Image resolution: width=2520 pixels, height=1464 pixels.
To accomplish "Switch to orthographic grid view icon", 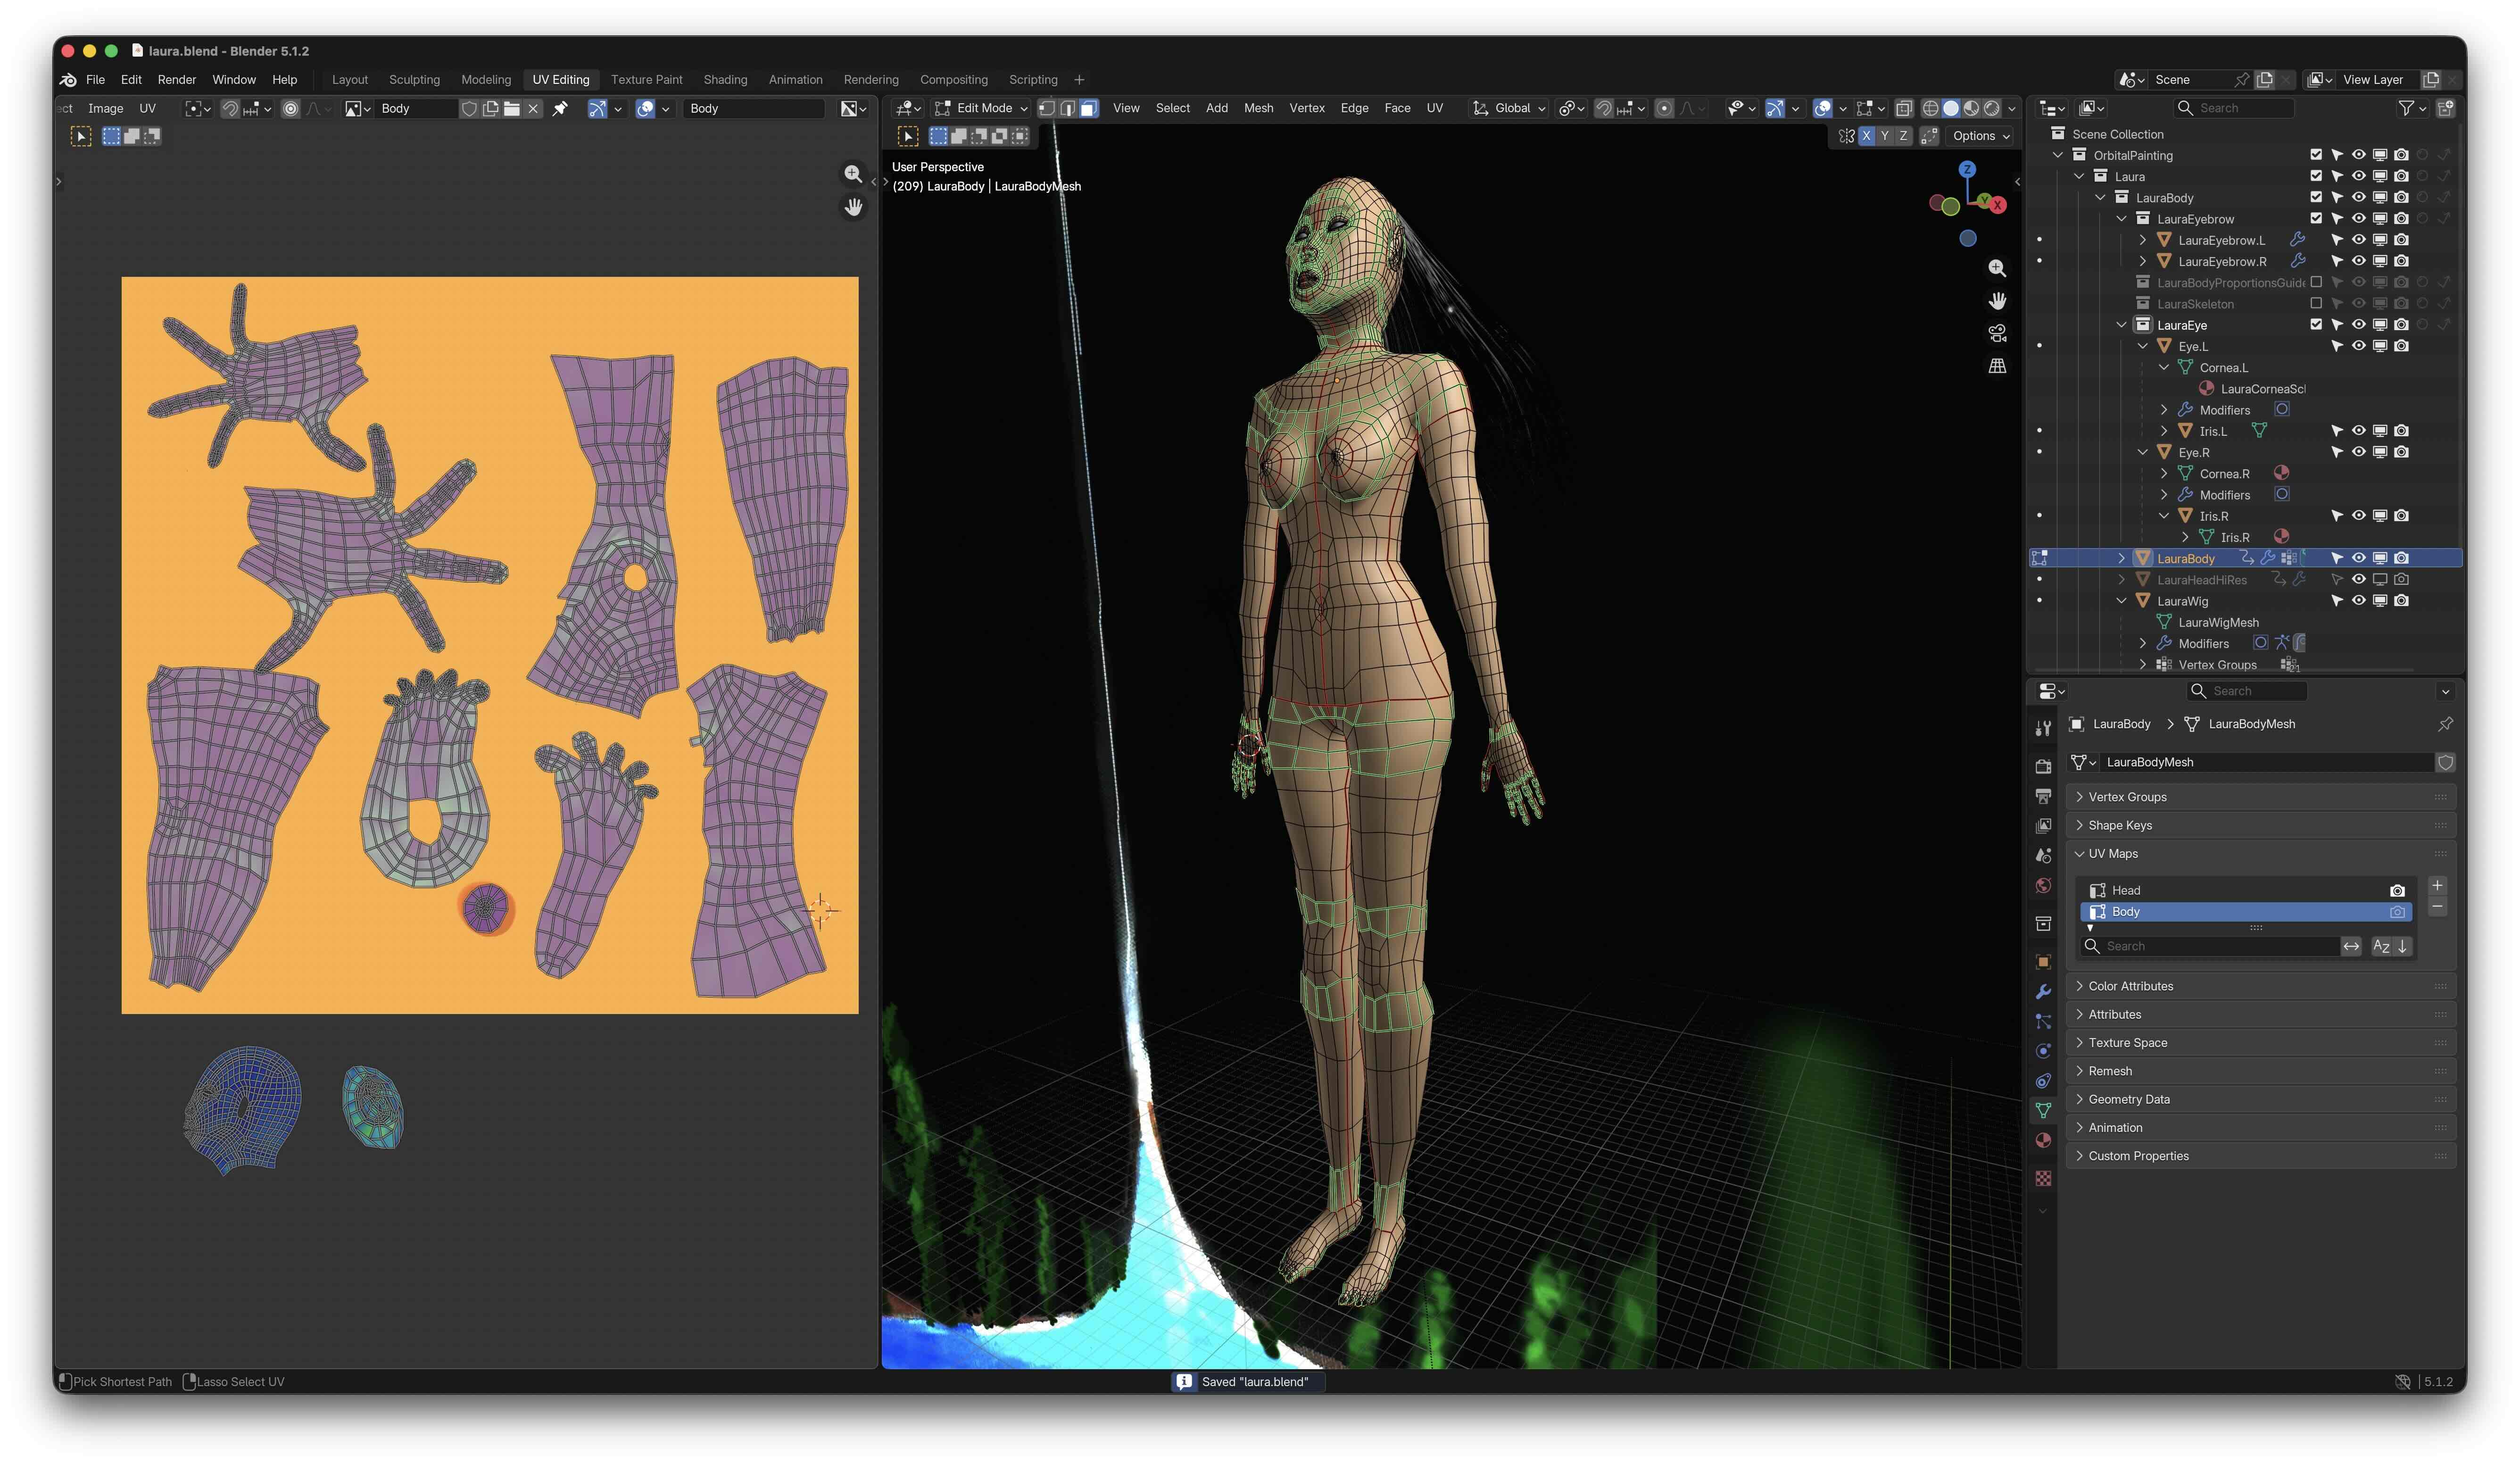I will click(x=1997, y=366).
